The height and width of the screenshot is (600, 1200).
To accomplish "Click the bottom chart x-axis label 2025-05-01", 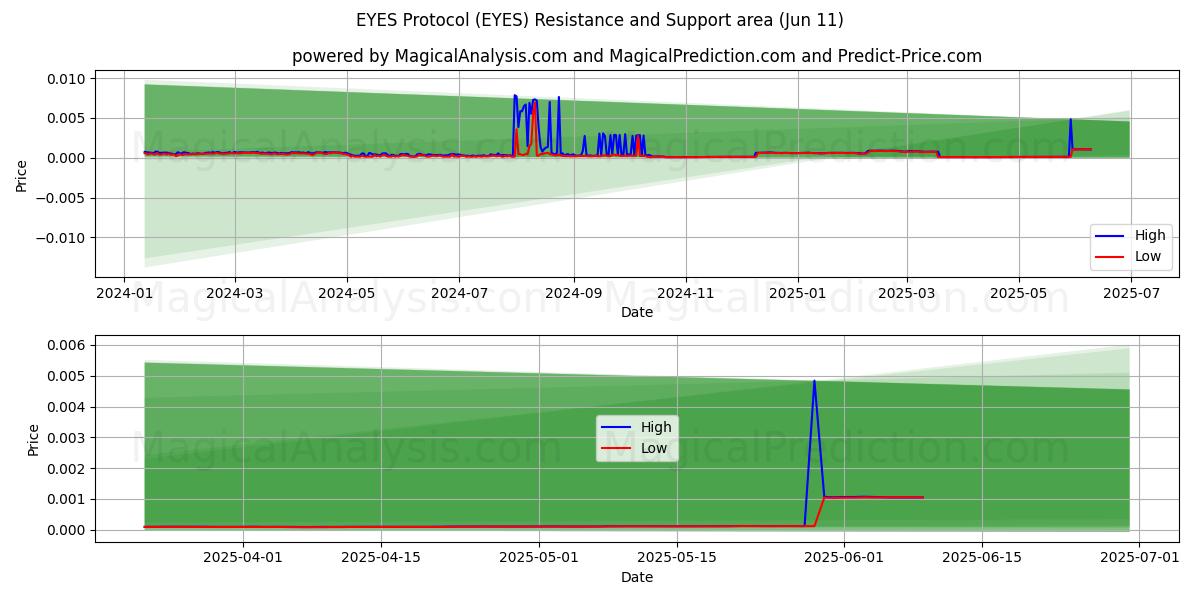I will tap(539, 559).
